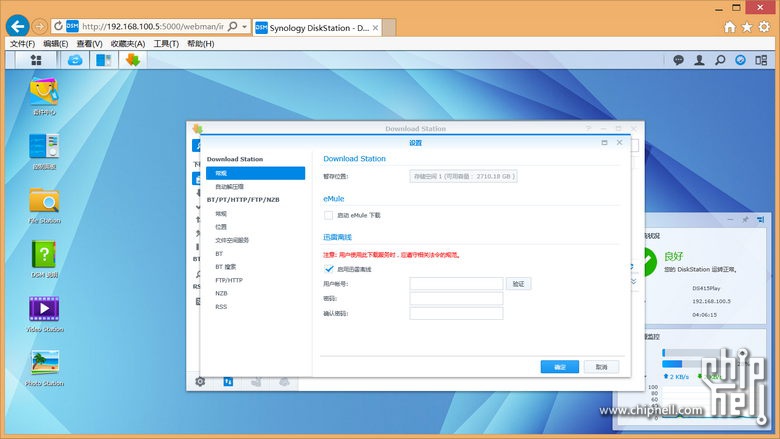
Task: Open the 查看(V) menu
Action: pyautogui.click(x=90, y=44)
